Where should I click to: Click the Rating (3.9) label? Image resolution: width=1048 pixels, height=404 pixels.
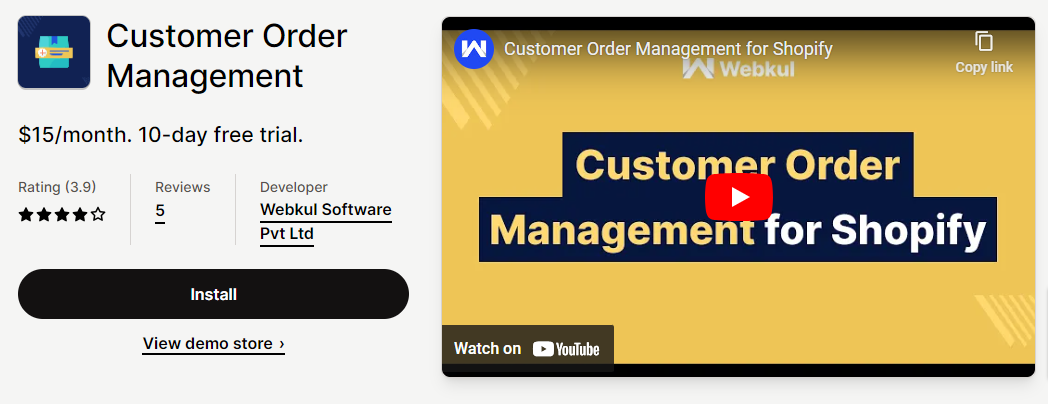click(57, 187)
